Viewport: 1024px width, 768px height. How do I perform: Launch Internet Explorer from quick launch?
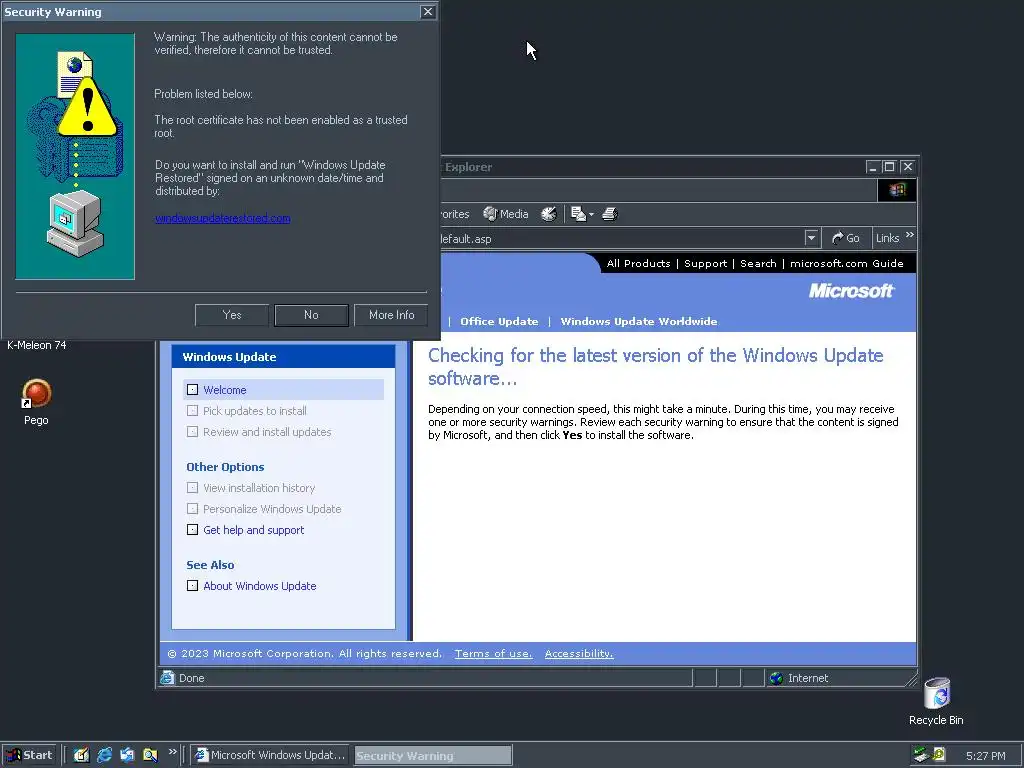(104, 755)
